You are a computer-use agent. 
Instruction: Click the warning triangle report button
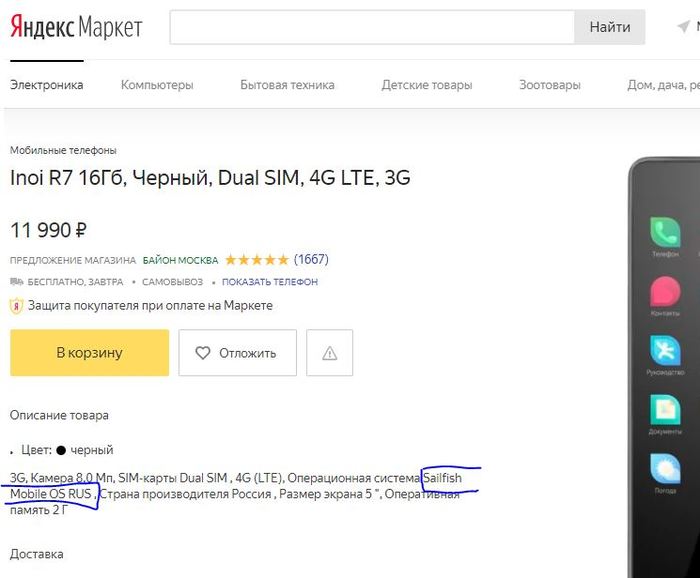(x=329, y=353)
